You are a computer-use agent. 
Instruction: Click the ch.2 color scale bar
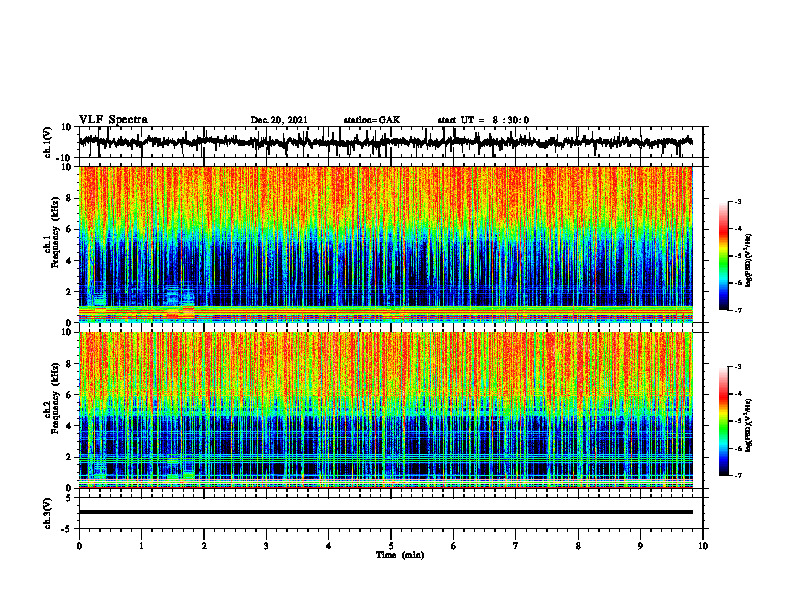coord(723,421)
